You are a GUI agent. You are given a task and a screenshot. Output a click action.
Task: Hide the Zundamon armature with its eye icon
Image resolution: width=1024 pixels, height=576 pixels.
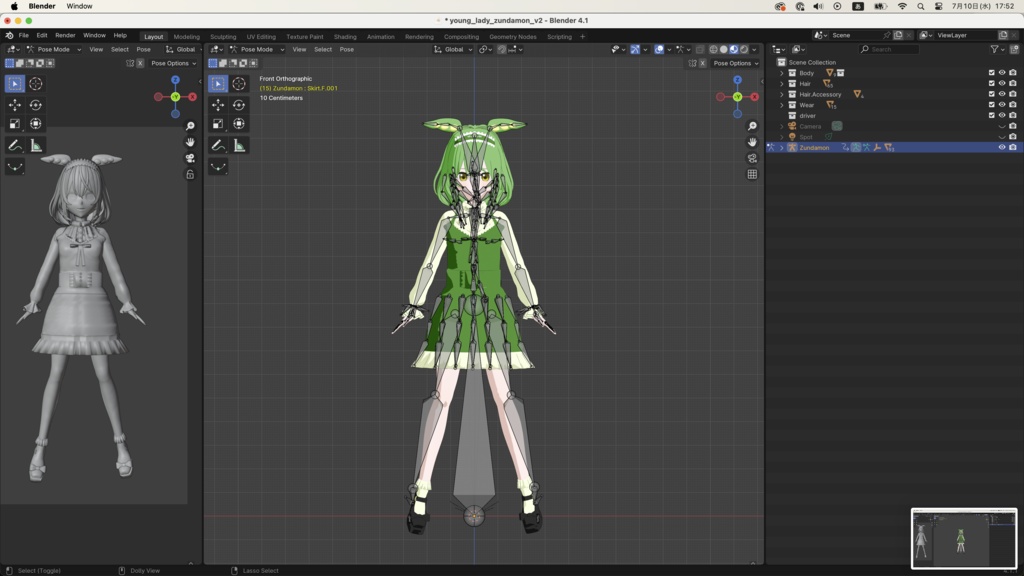(x=1002, y=148)
